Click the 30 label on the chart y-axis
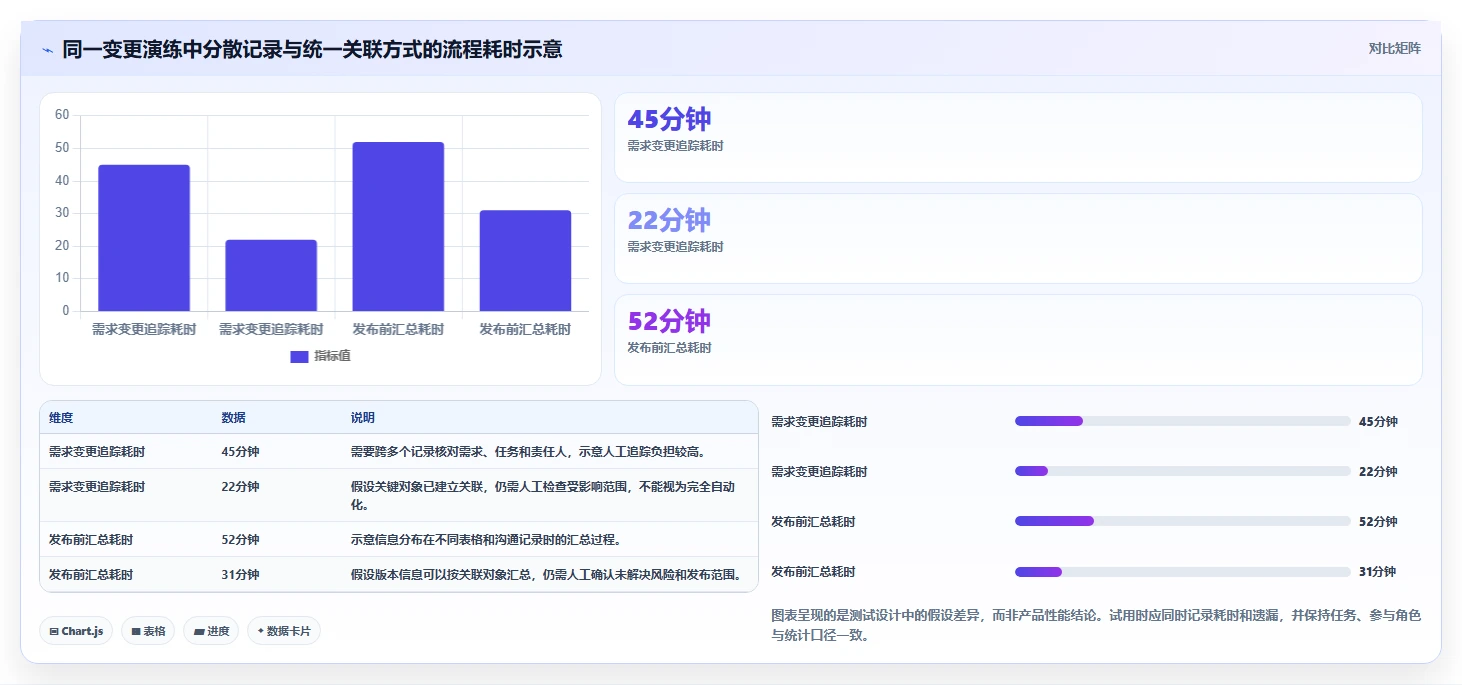 point(62,213)
